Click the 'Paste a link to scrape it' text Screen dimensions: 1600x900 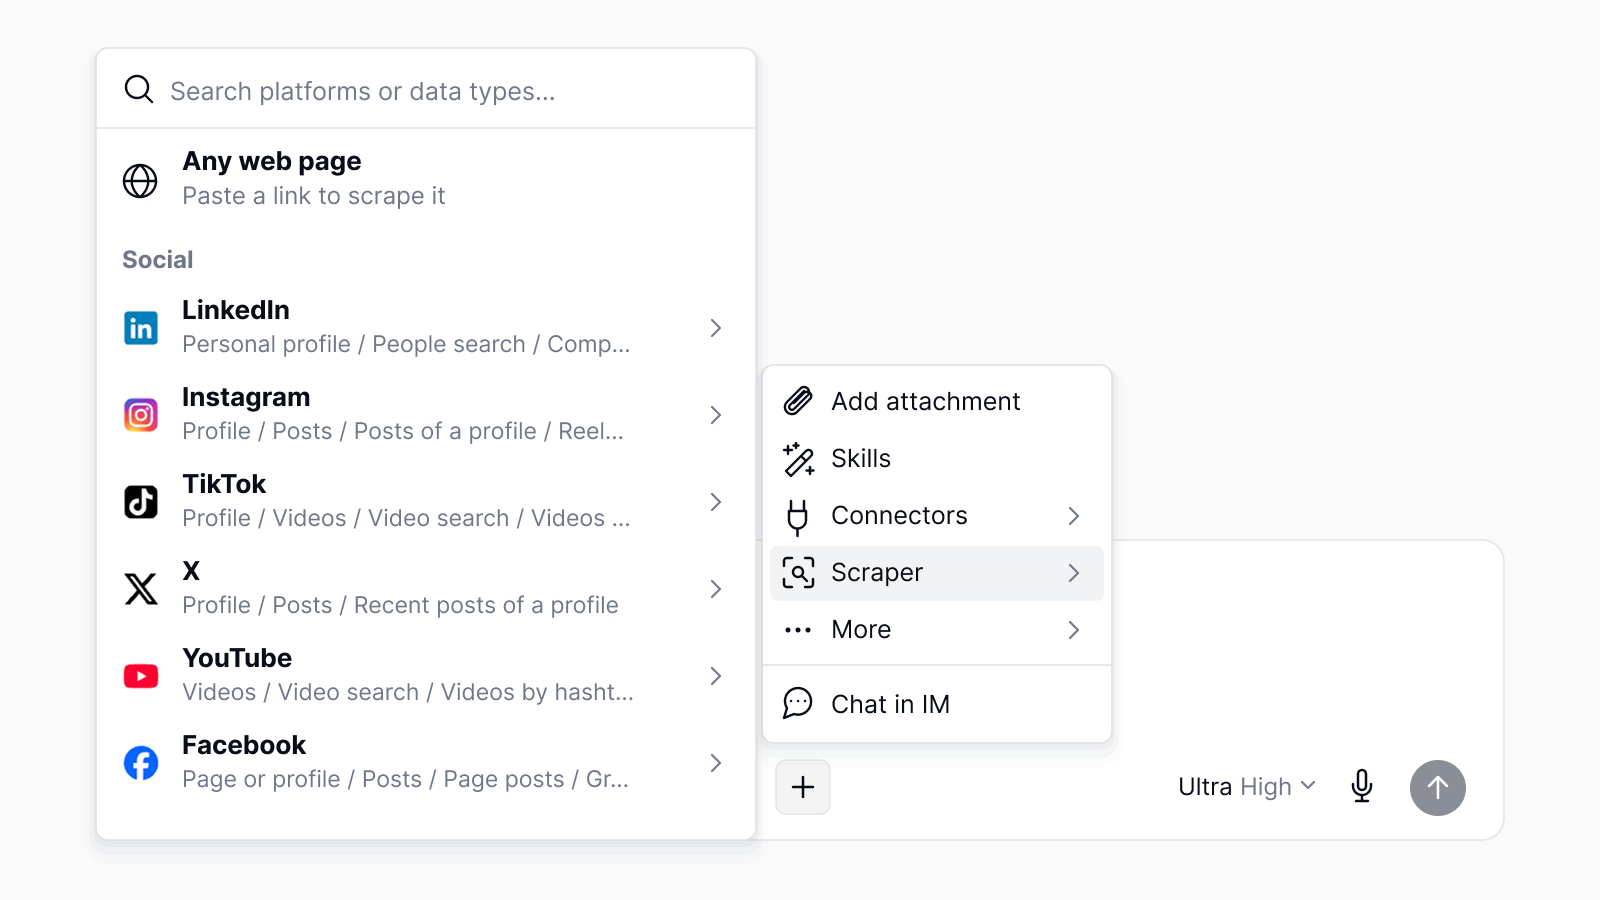pyautogui.click(x=314, y=196)
